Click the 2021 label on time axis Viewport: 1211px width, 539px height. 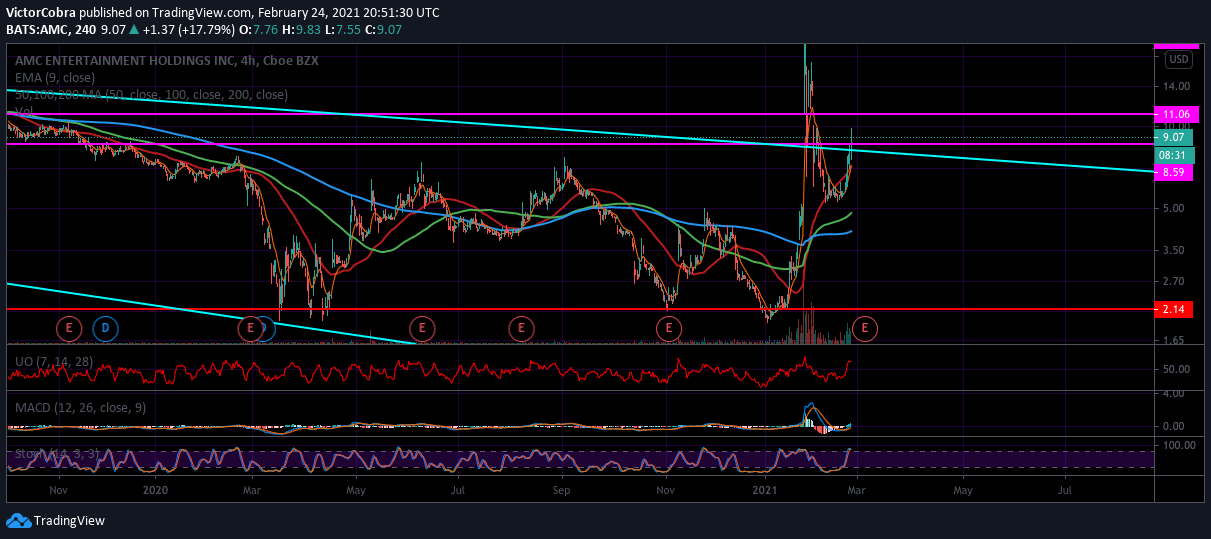[764, 491]
